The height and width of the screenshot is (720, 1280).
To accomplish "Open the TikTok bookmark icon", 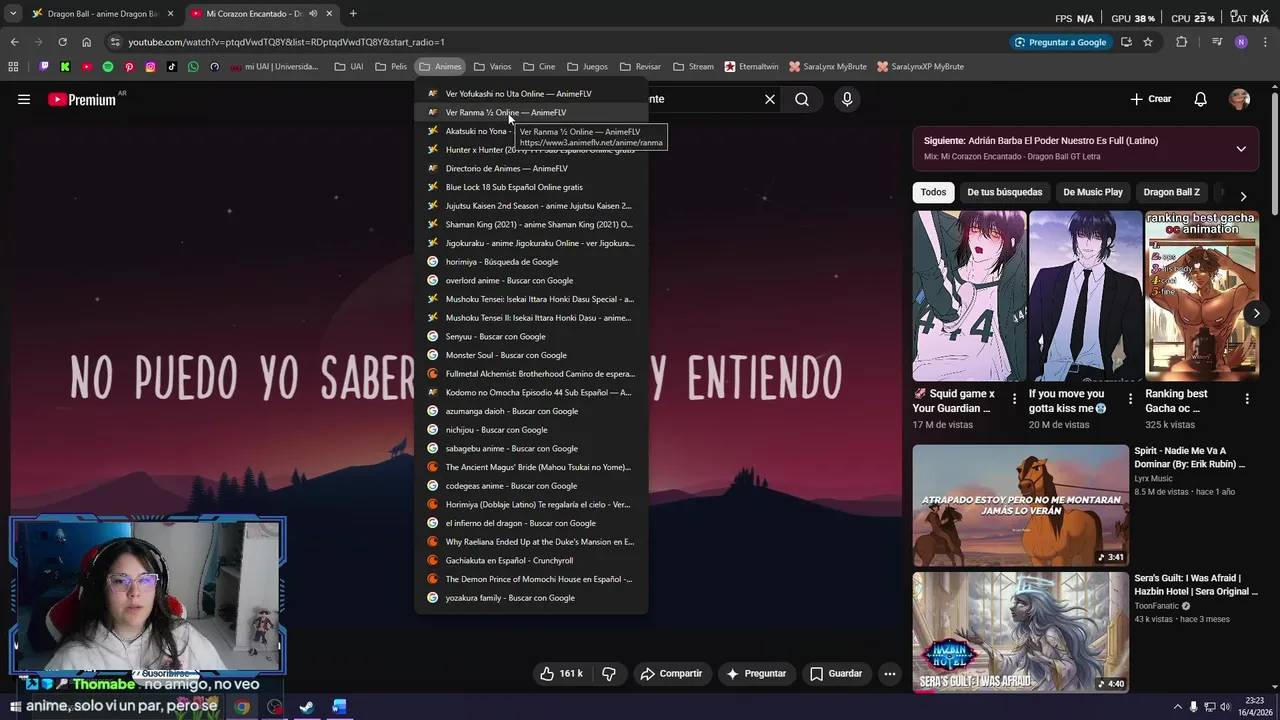I will point(172,67).
